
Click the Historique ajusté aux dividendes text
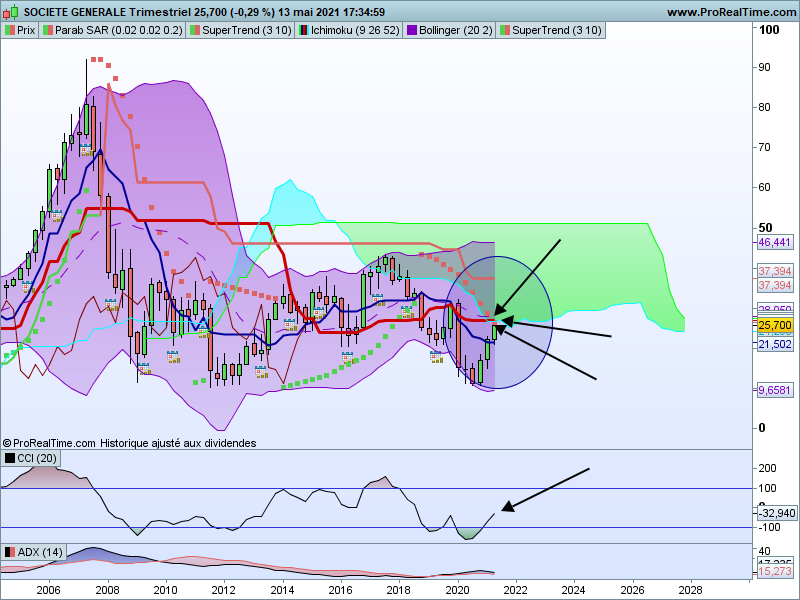click(178, 443)
